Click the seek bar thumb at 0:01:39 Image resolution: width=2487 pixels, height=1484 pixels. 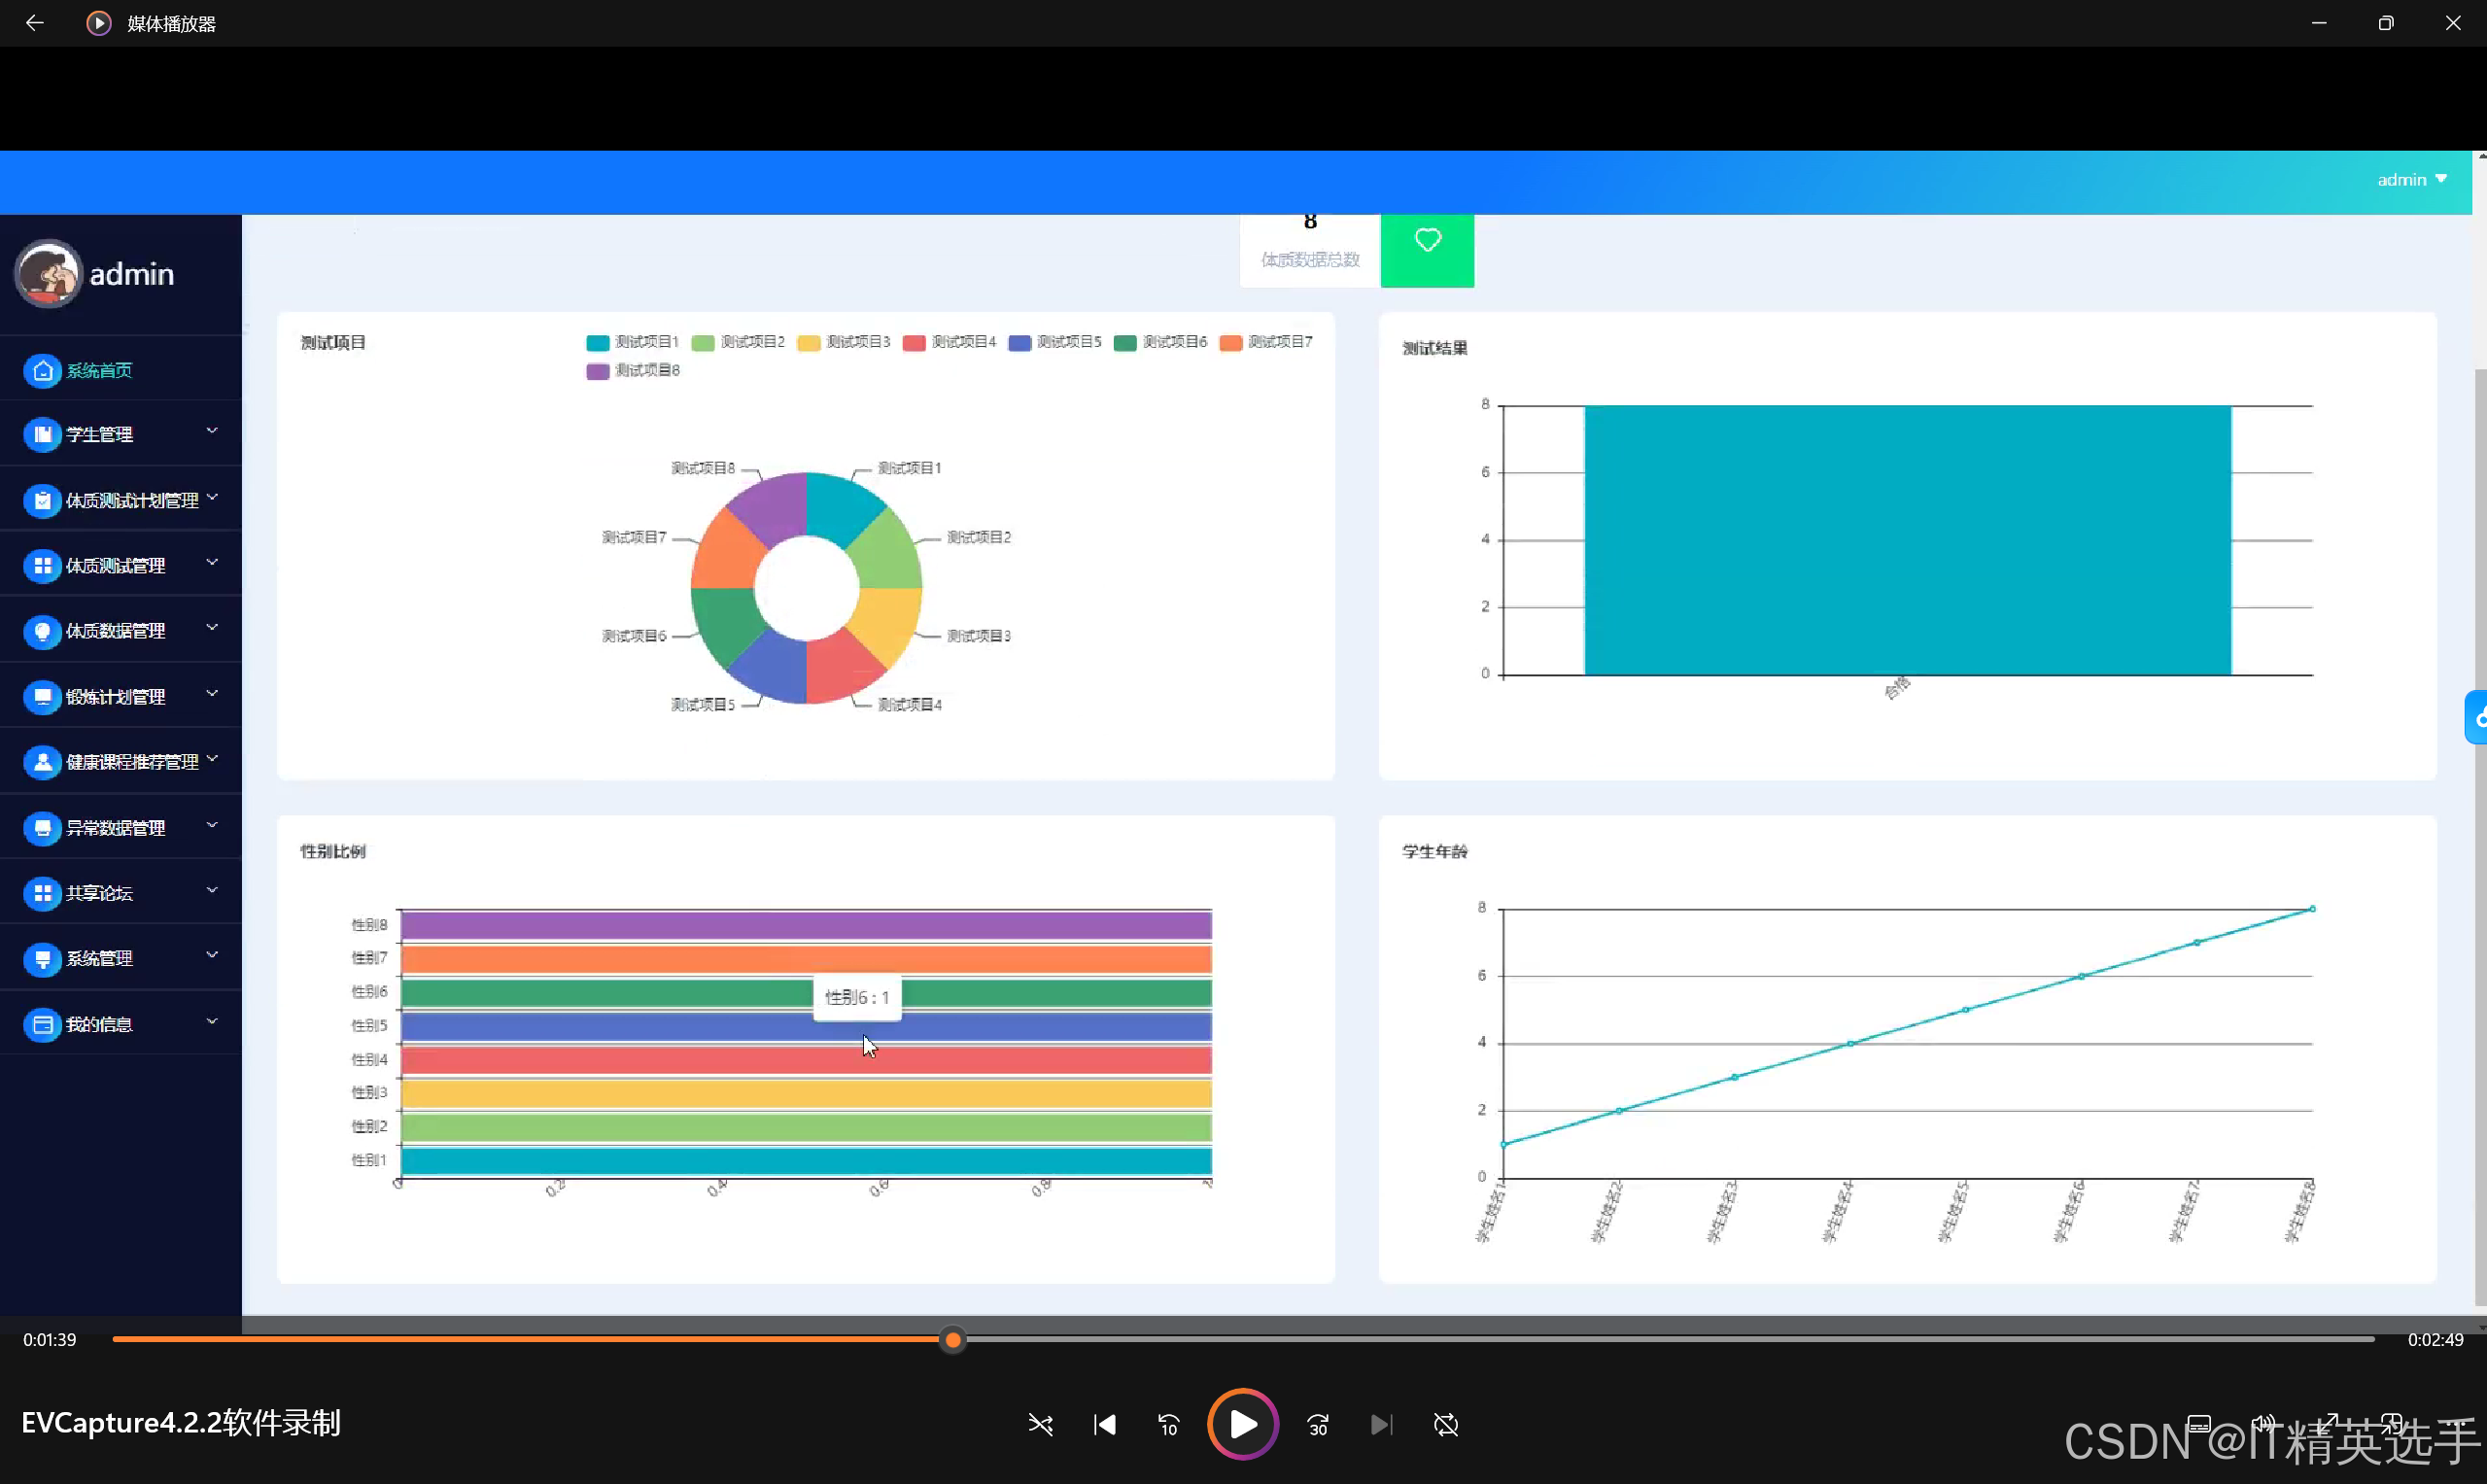[953, 1340]
